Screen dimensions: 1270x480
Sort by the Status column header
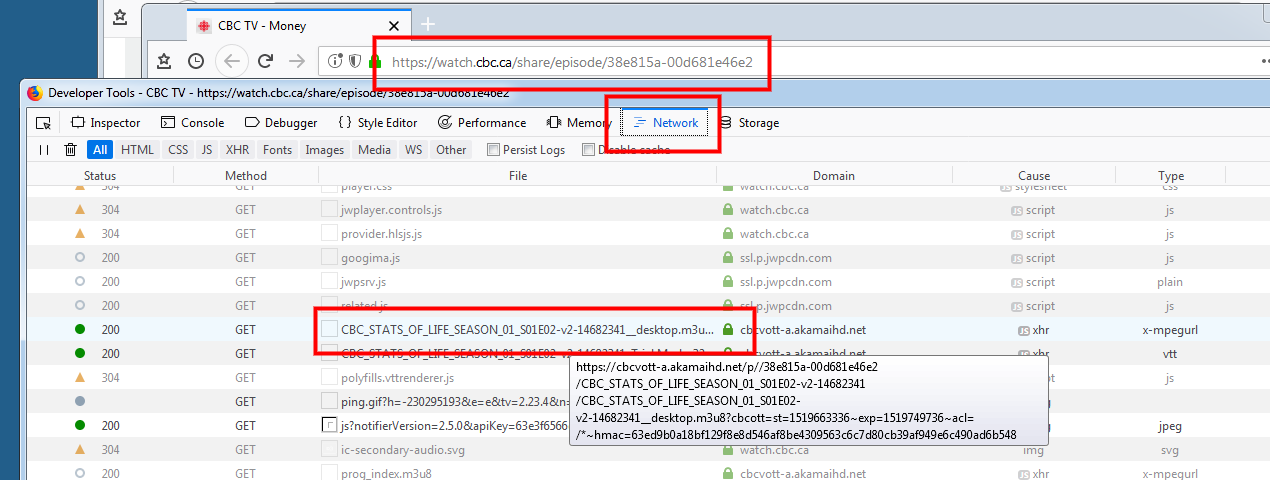click(x=100, y=175)
